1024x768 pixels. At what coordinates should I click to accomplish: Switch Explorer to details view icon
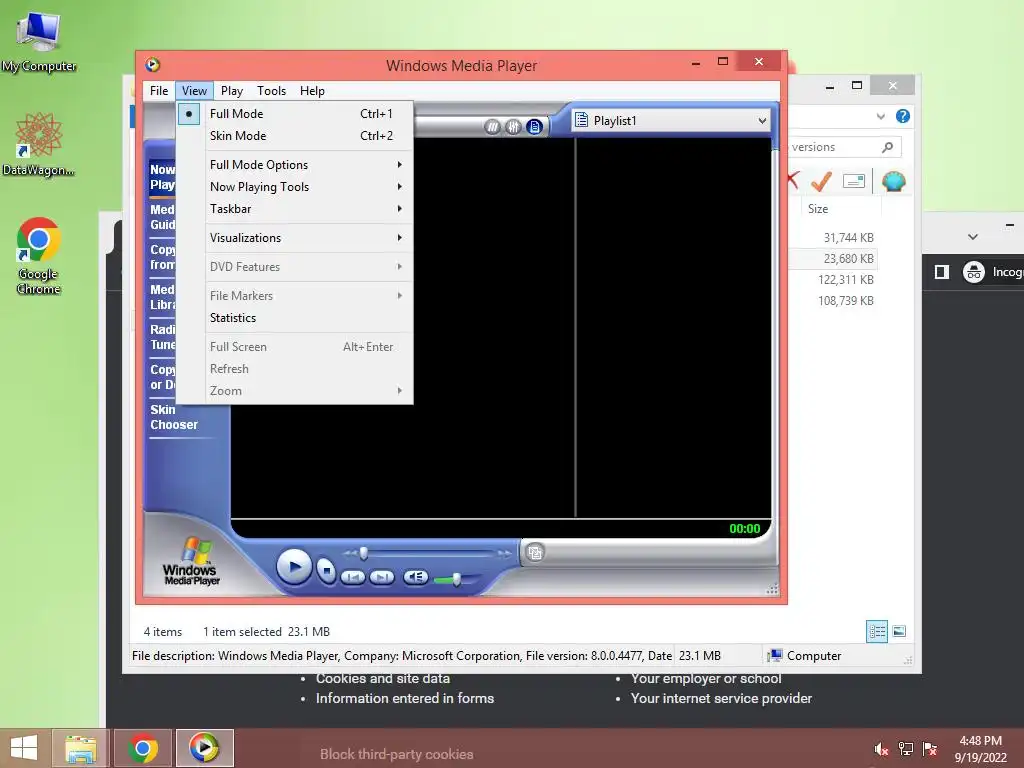[x=877, y=631]
